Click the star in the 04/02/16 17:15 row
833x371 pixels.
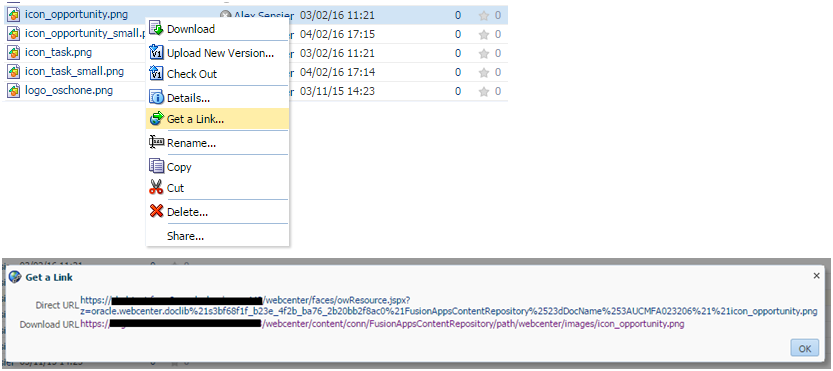click(483, 35)
